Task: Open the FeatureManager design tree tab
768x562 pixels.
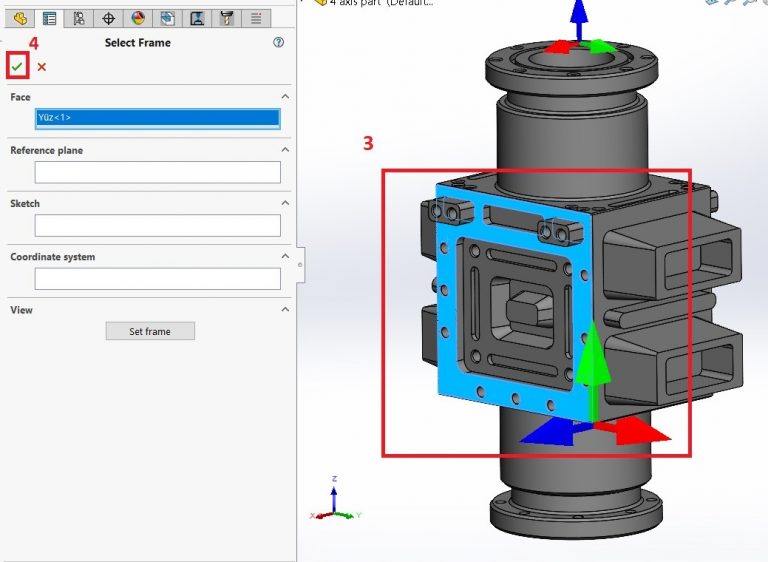Action: tap(20, 17)
